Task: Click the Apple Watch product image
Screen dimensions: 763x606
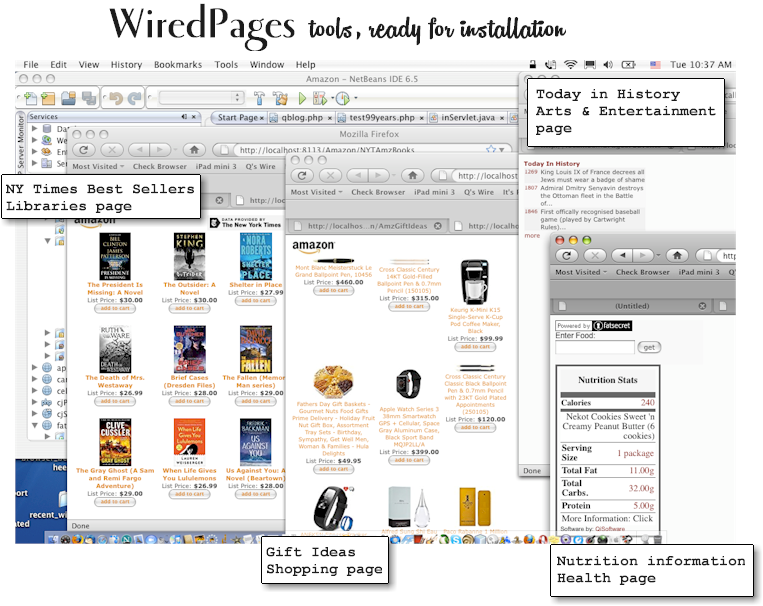Action: click(x=409, y=384)
